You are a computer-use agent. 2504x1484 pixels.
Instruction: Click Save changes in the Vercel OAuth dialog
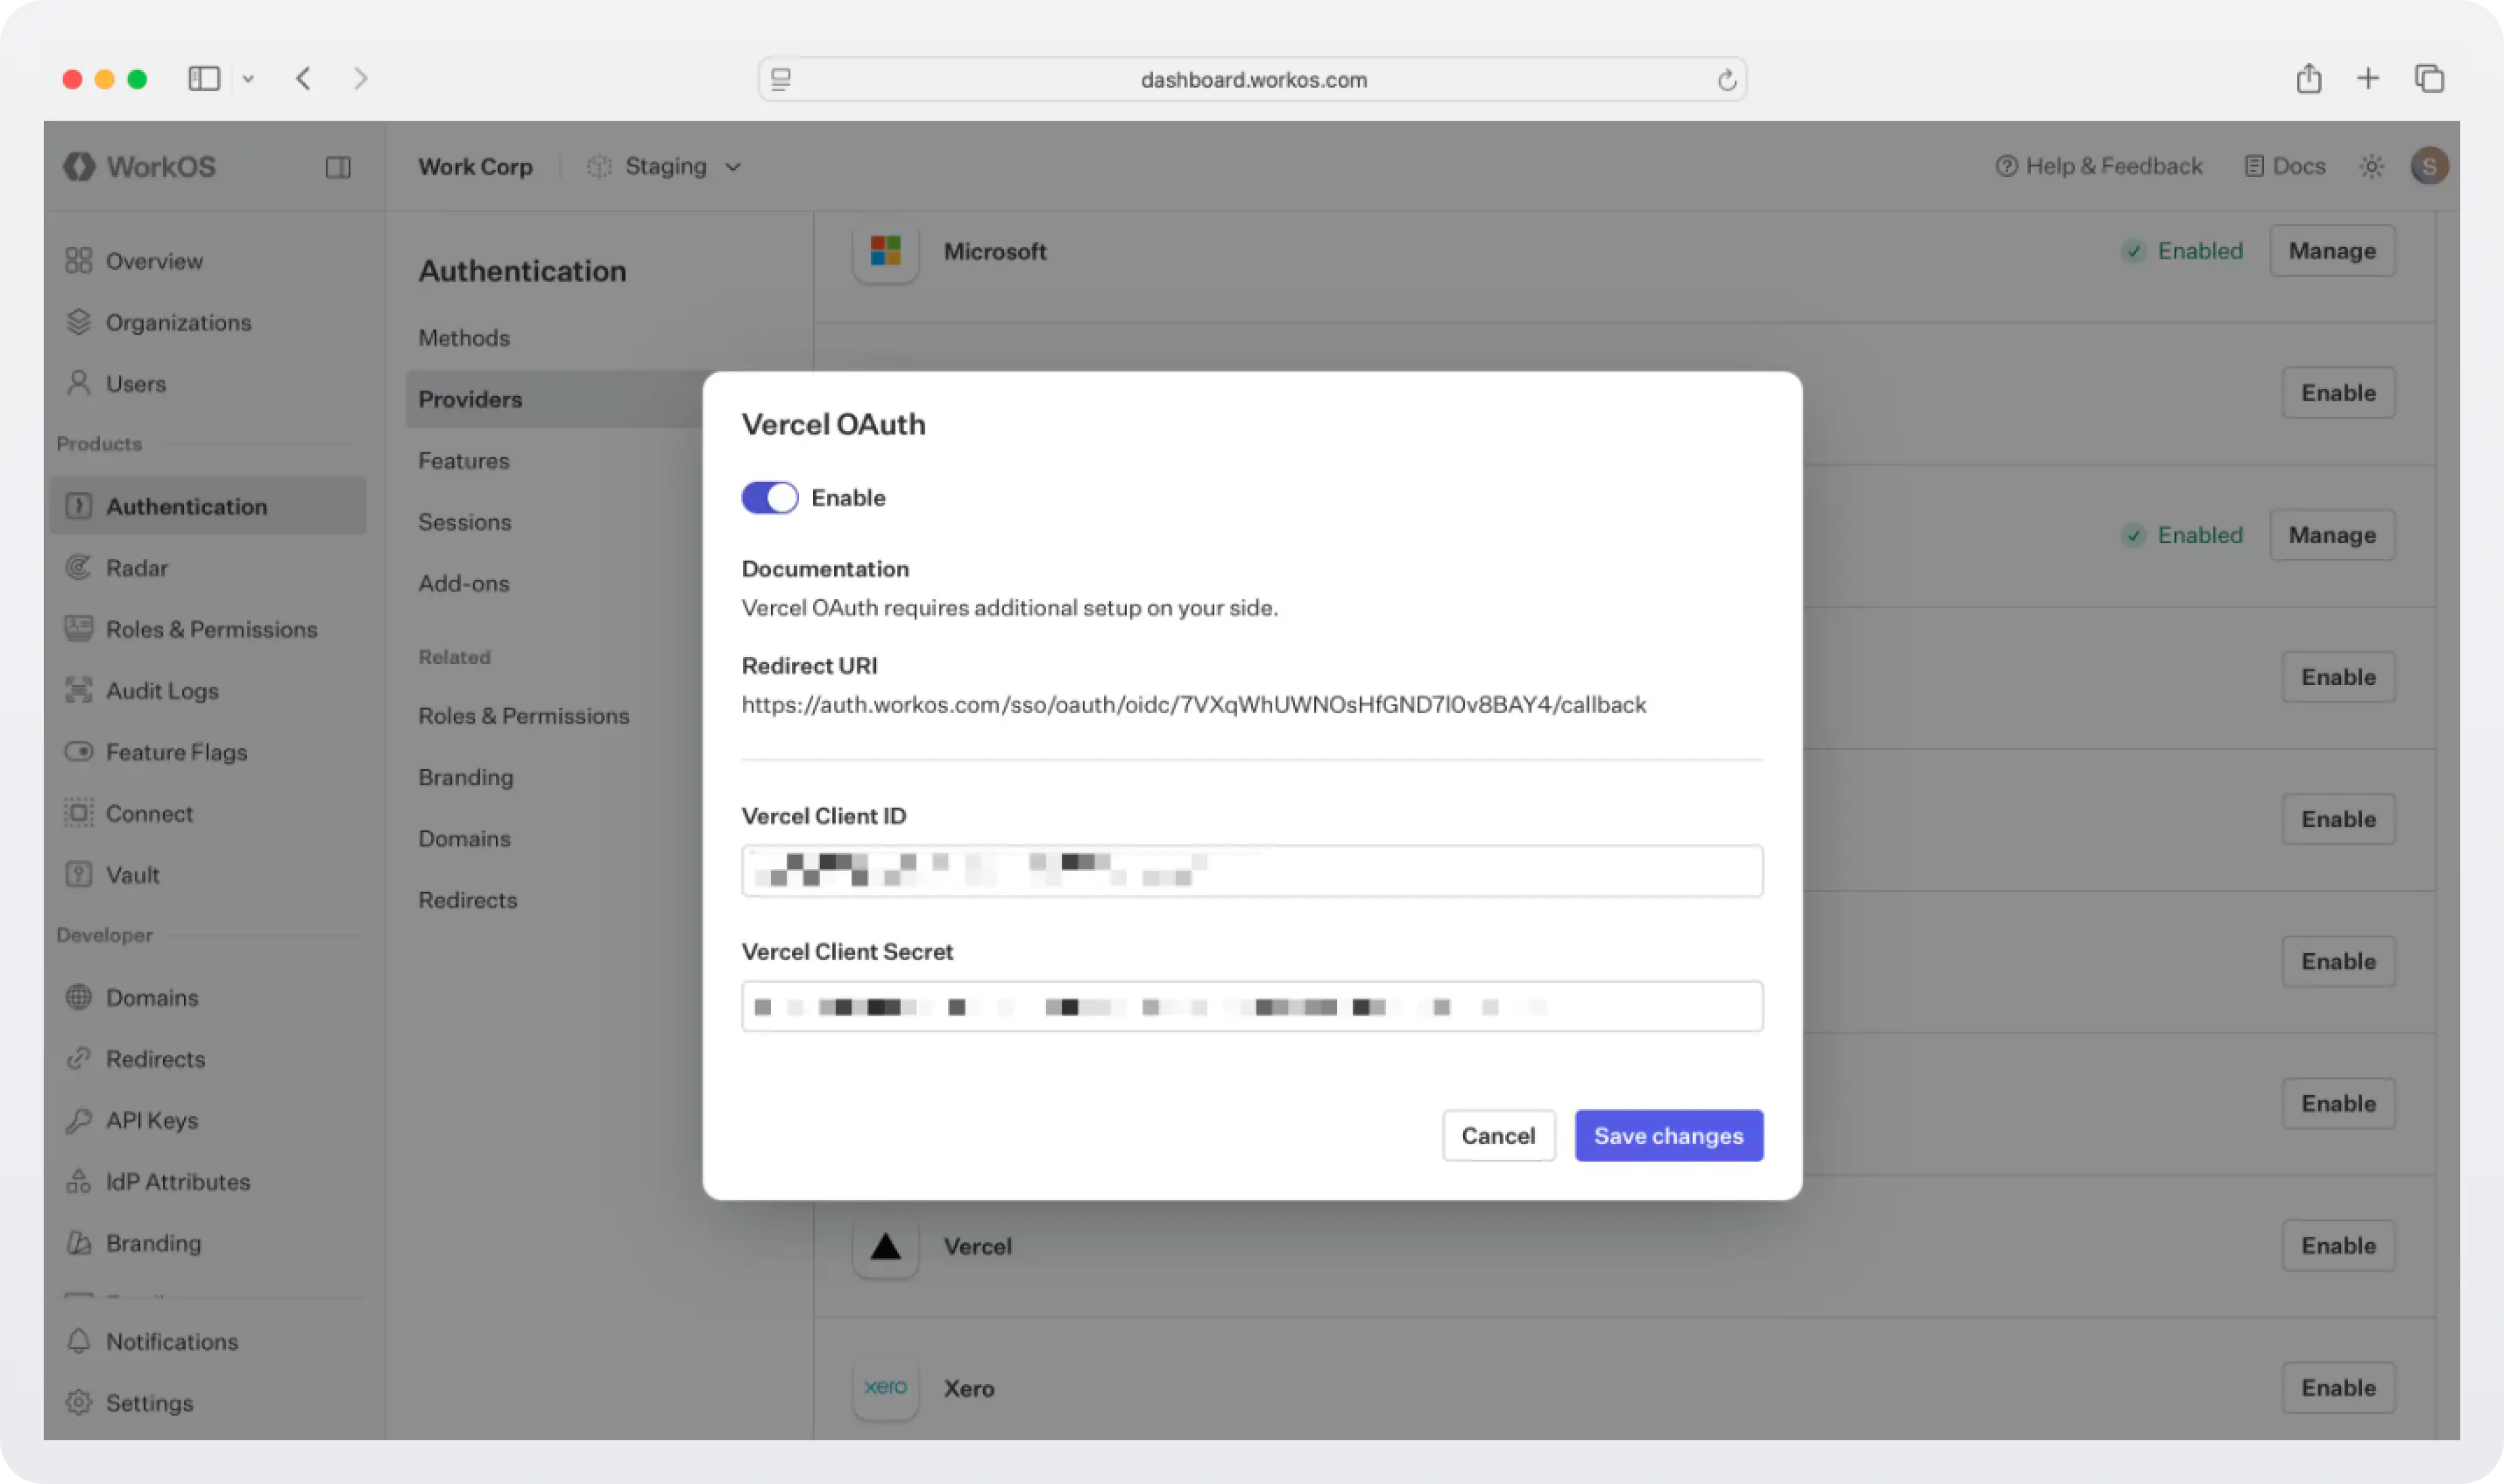1668,1135
